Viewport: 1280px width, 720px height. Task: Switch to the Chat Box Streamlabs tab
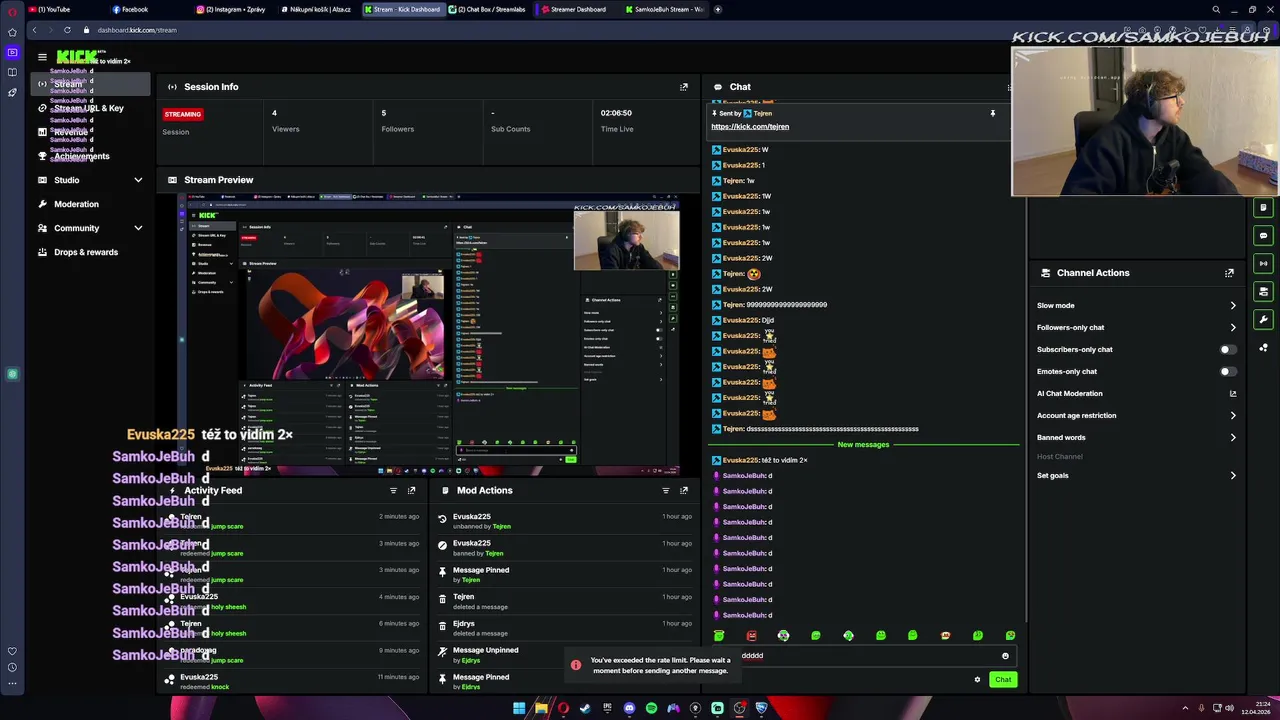point(487,9)
